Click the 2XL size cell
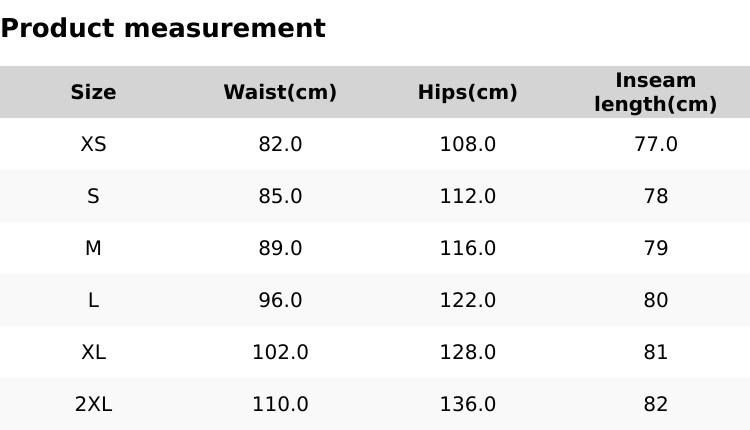 93,404
